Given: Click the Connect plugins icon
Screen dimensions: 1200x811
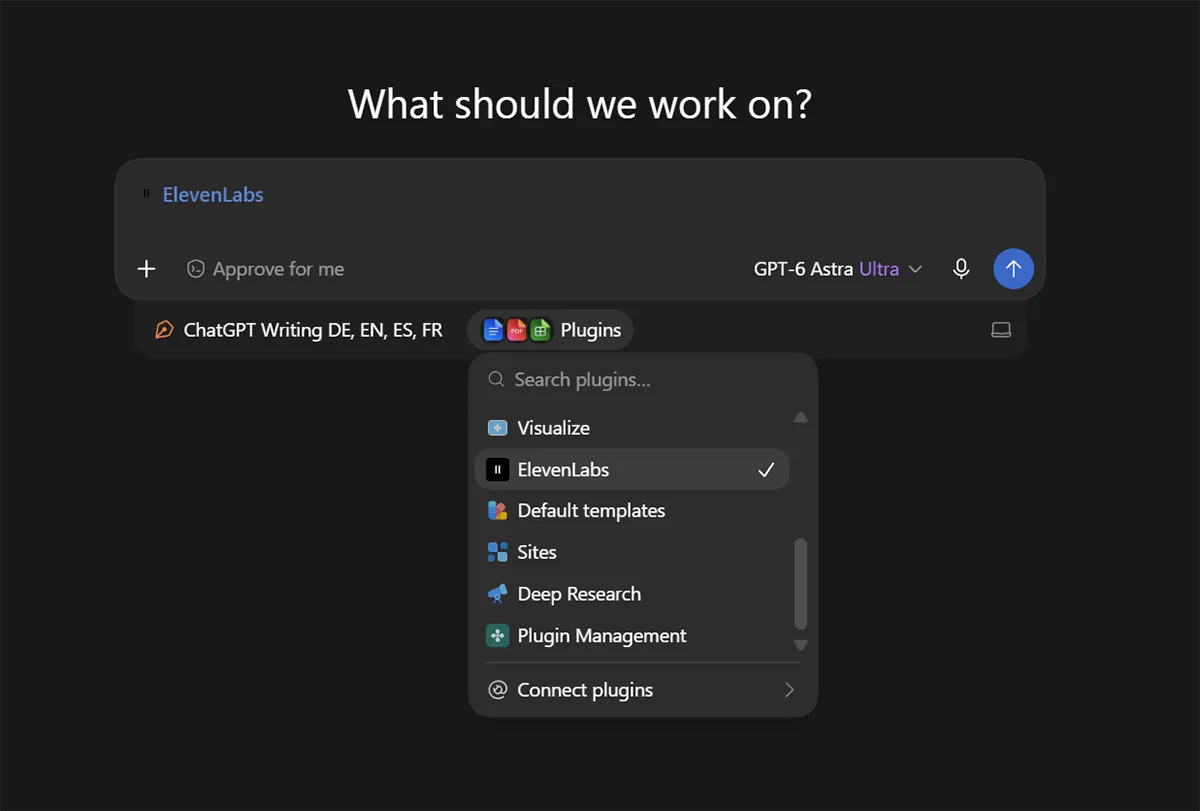Looking at the screenshot, I should coord(497,690).
